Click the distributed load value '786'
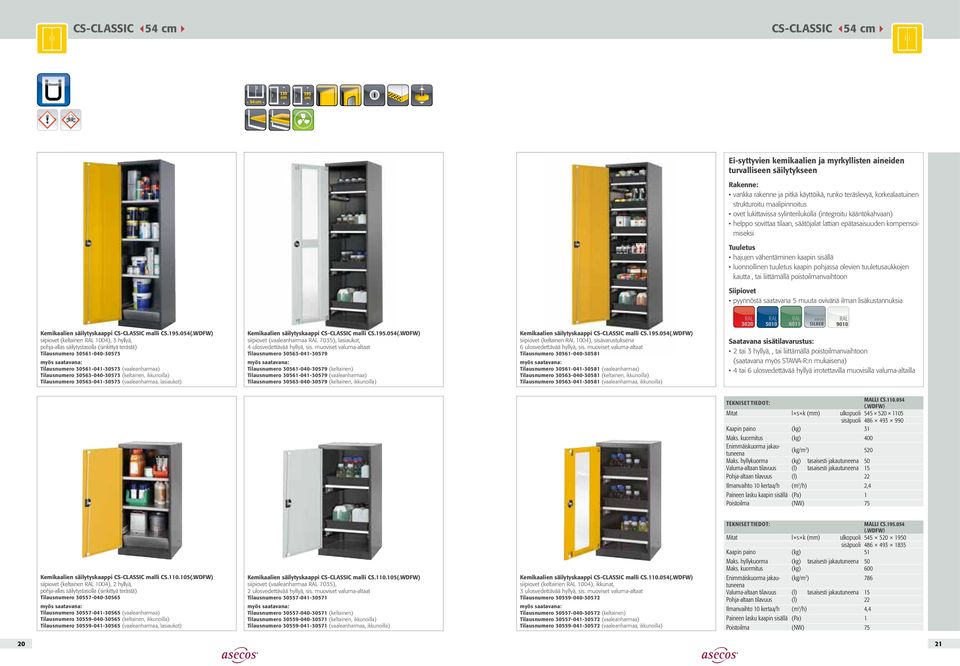The height and width of the screenshot is (666, 960). 868,578
